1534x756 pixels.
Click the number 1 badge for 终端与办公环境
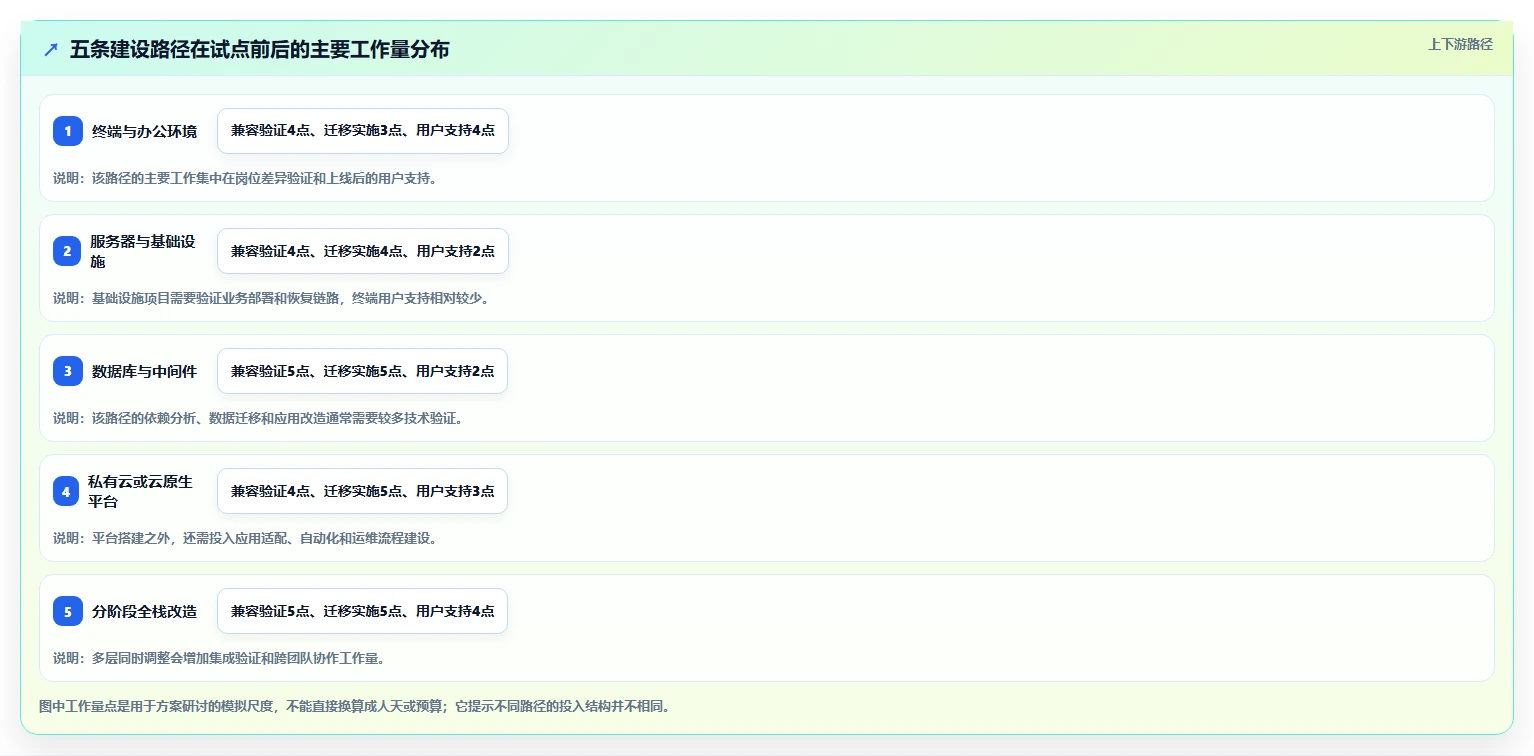point(68,131)
